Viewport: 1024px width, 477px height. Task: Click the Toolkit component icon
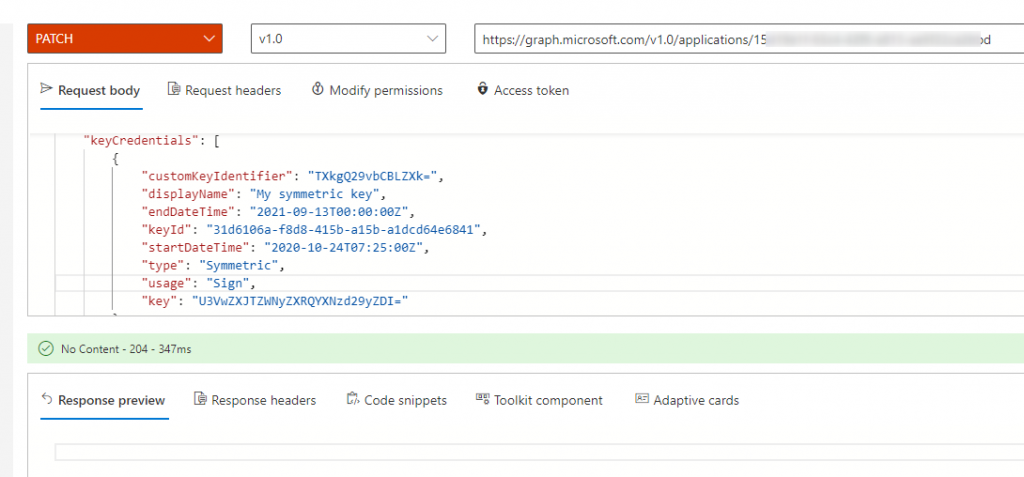click(483, 398)
